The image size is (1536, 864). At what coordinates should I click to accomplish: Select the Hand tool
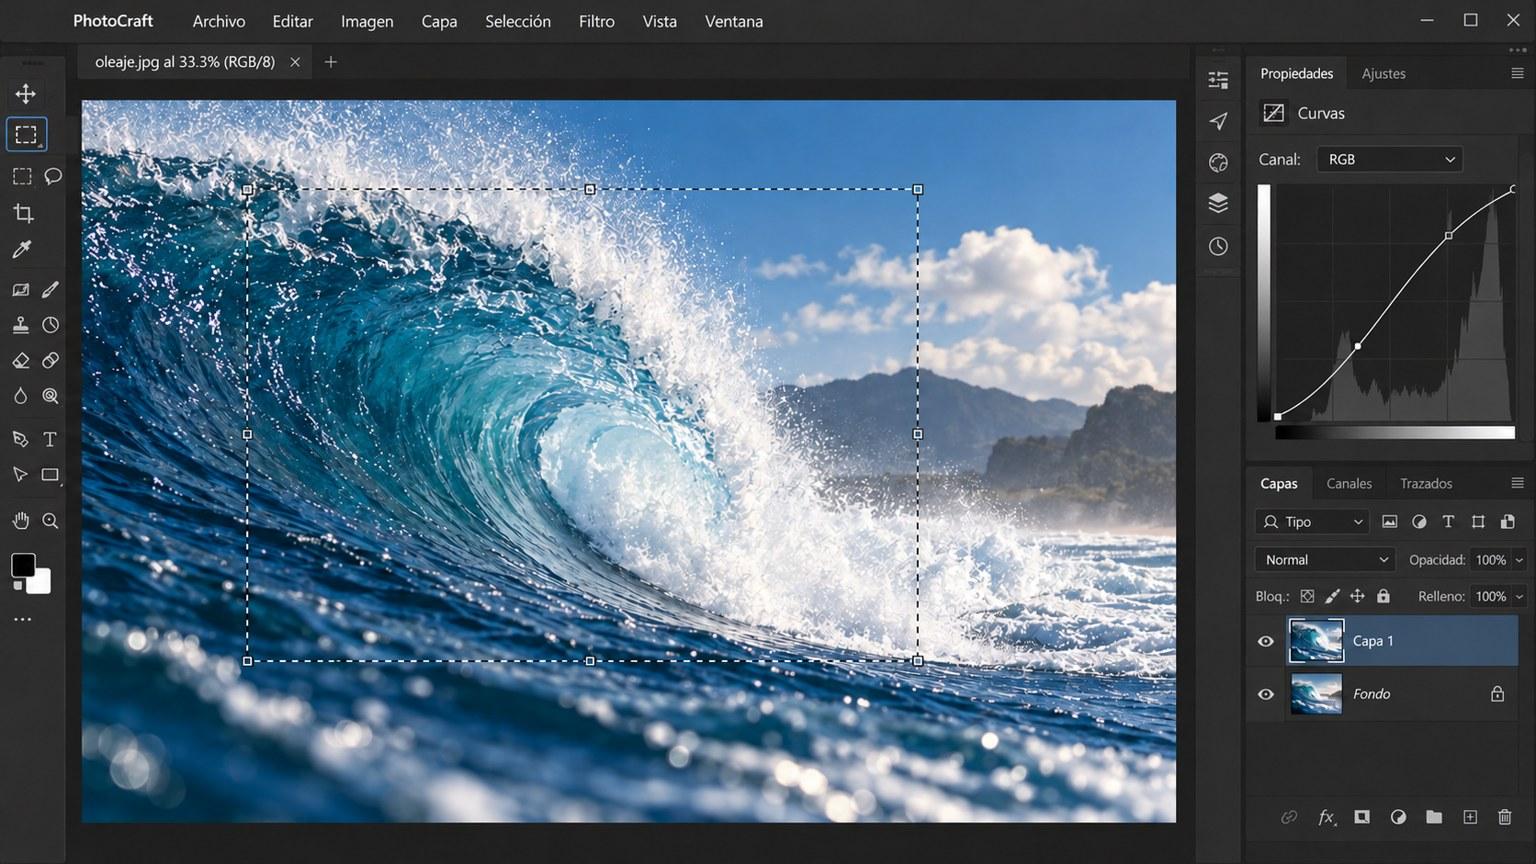click(20, 520)
